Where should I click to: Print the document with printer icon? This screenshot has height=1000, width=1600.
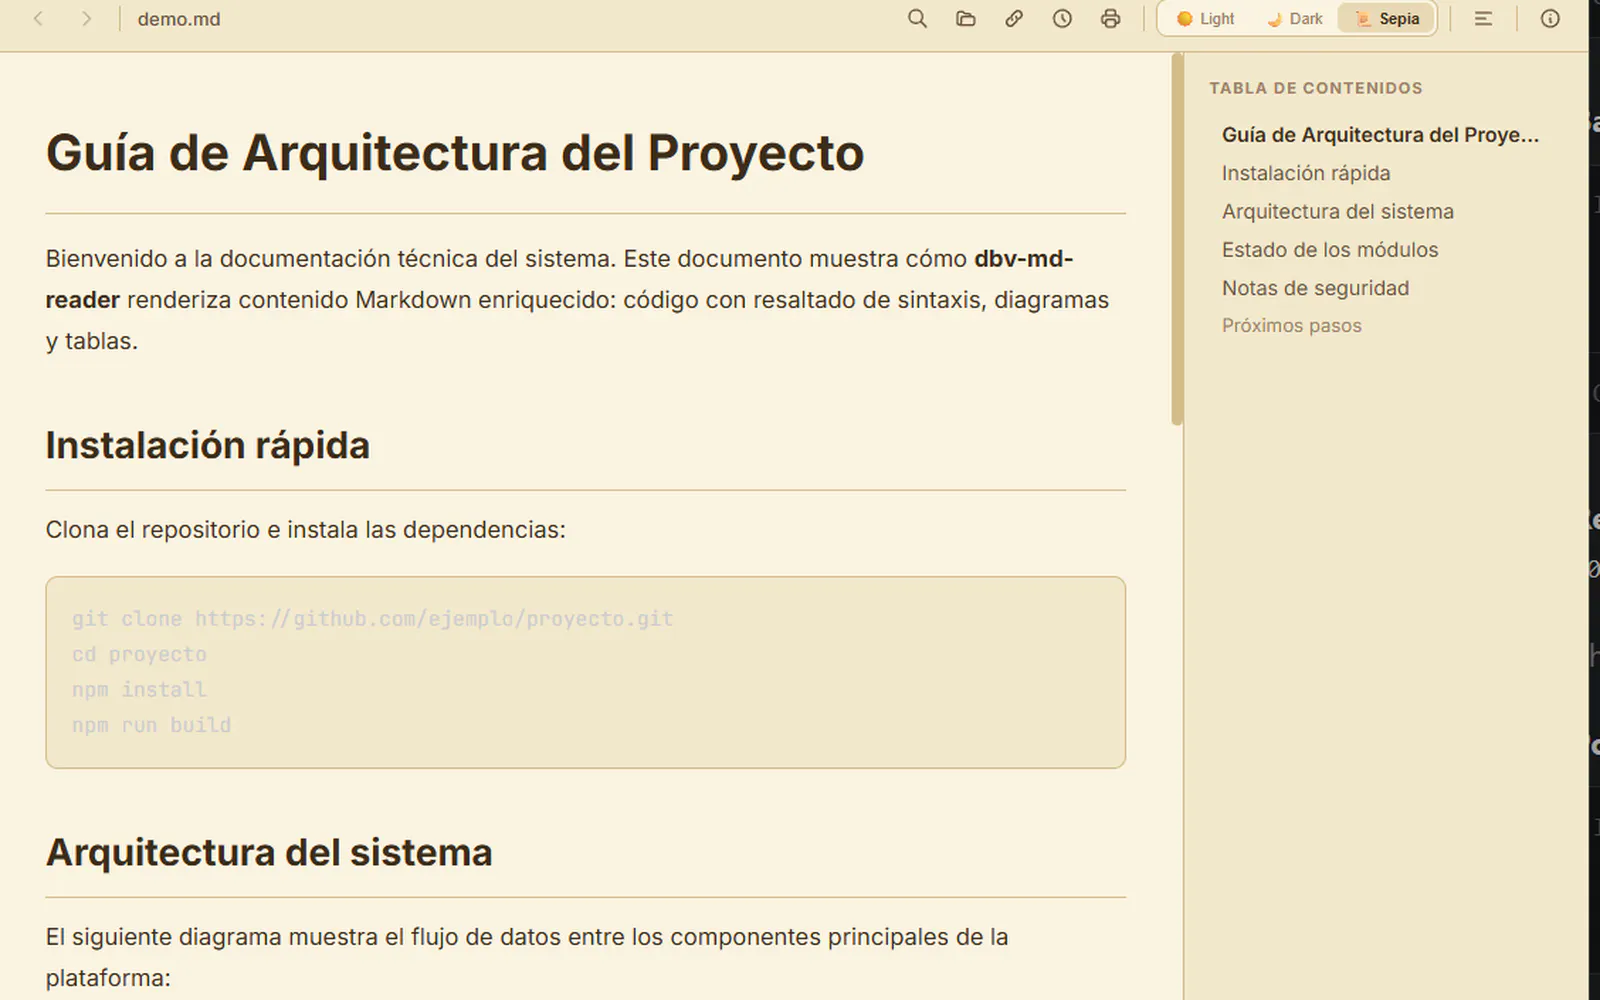pos(1110,19)
